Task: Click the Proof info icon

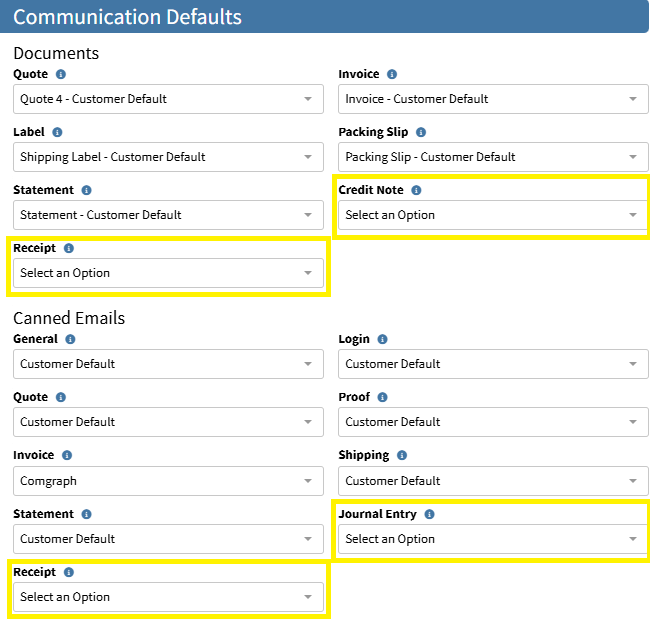Action: (x=382, y=397)
